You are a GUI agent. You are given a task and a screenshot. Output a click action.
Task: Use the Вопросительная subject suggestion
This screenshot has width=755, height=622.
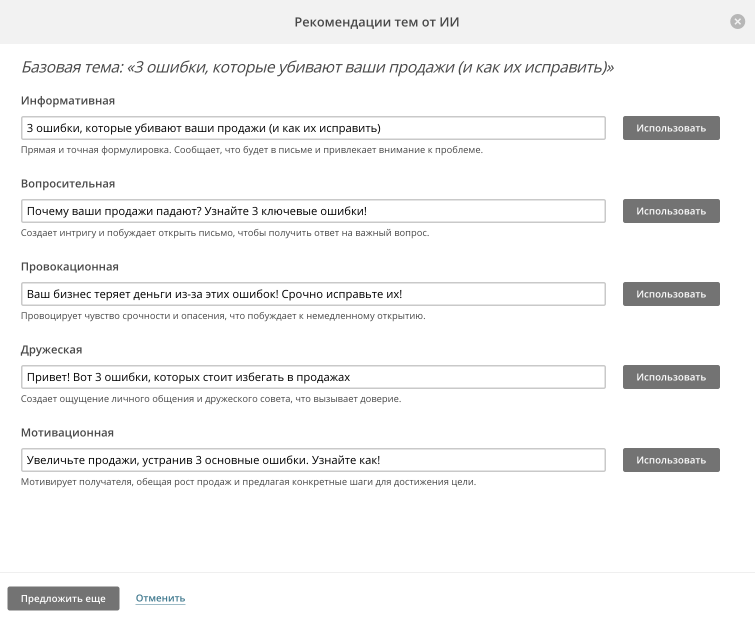point(671,211)
